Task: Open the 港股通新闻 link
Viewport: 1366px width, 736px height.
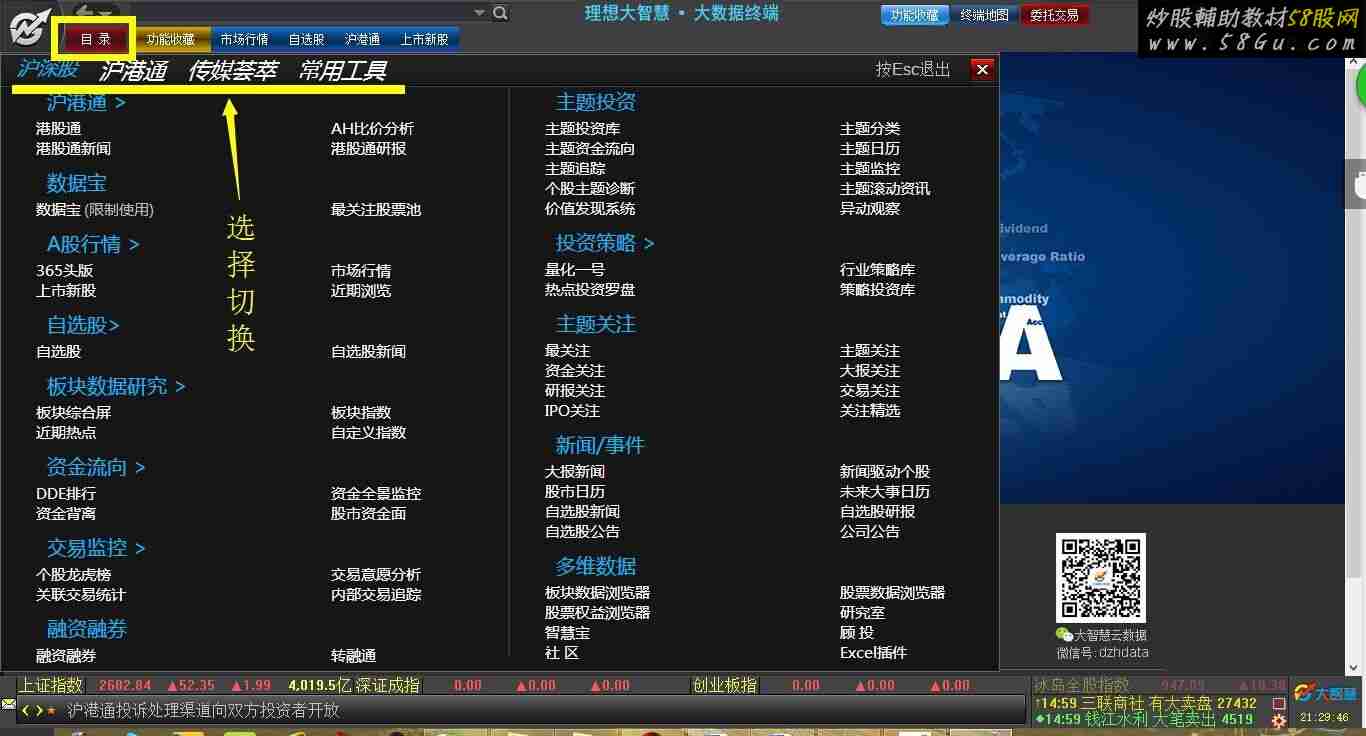Action: click(x=73, y=148)
